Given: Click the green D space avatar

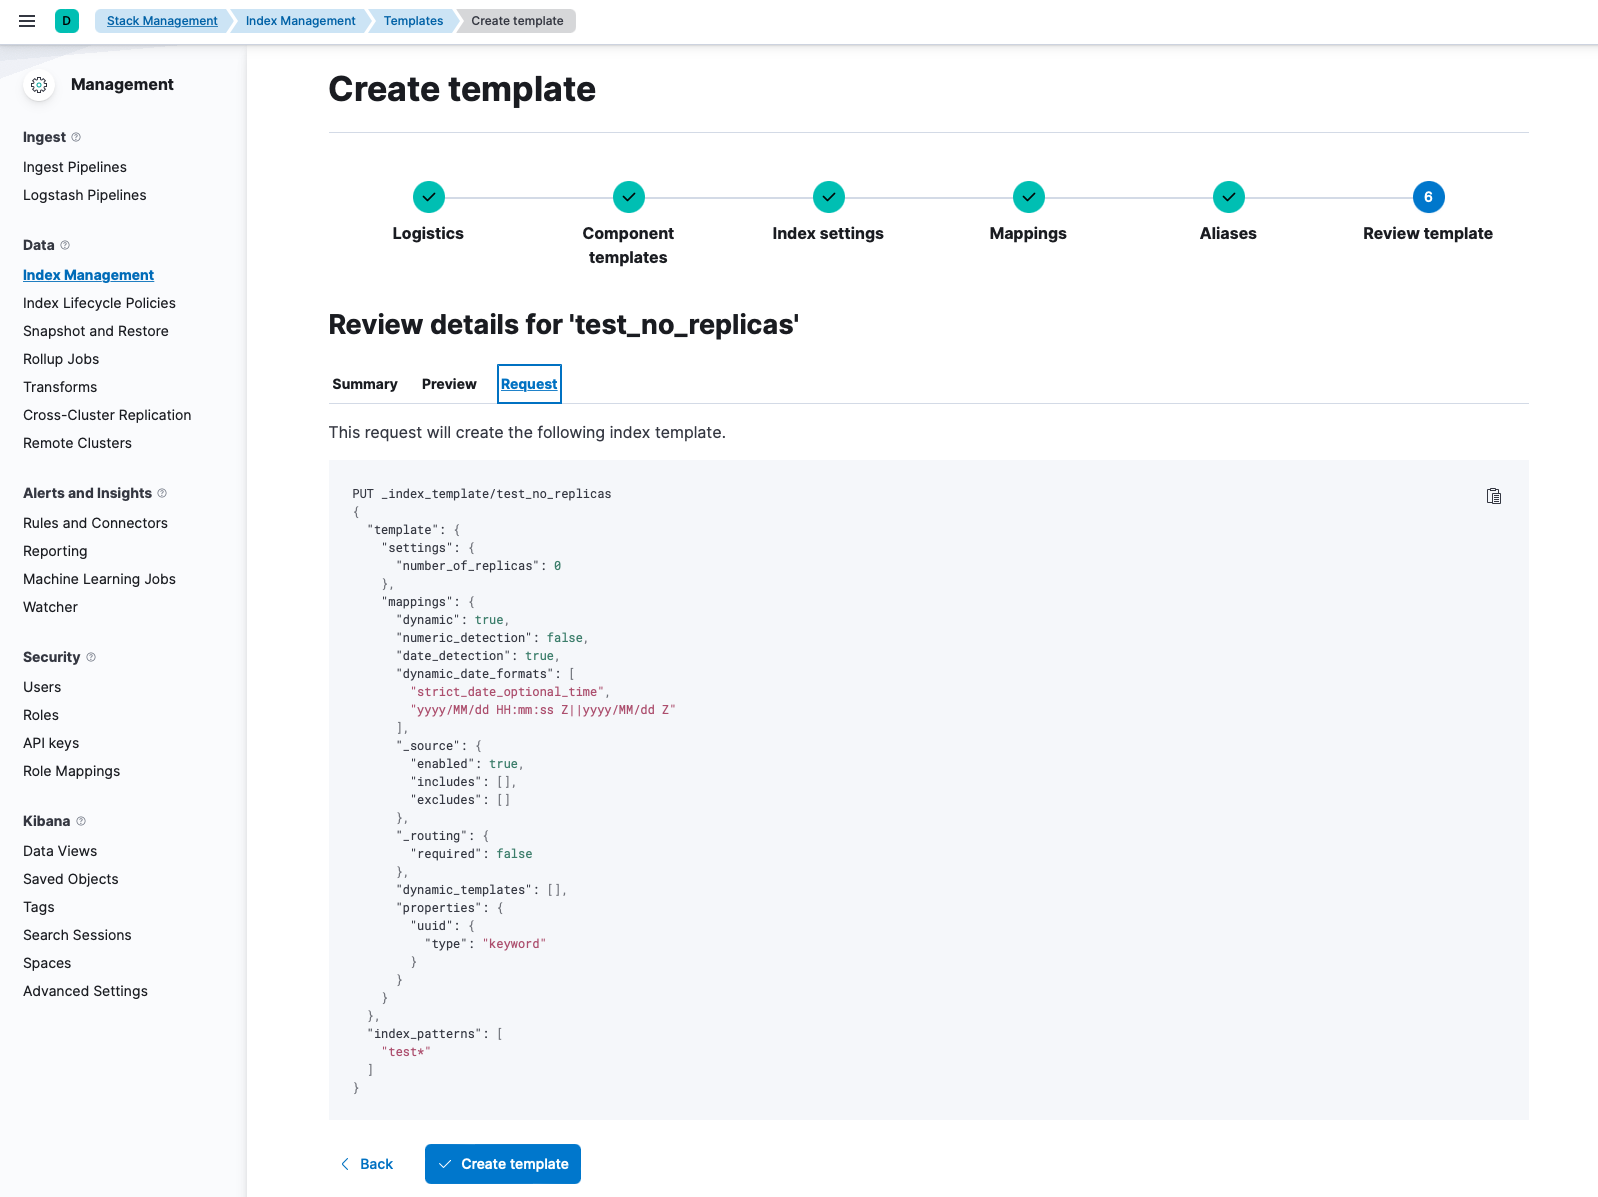Looking at the screenshot, I should pyautogui.click(x=67, y=21).
